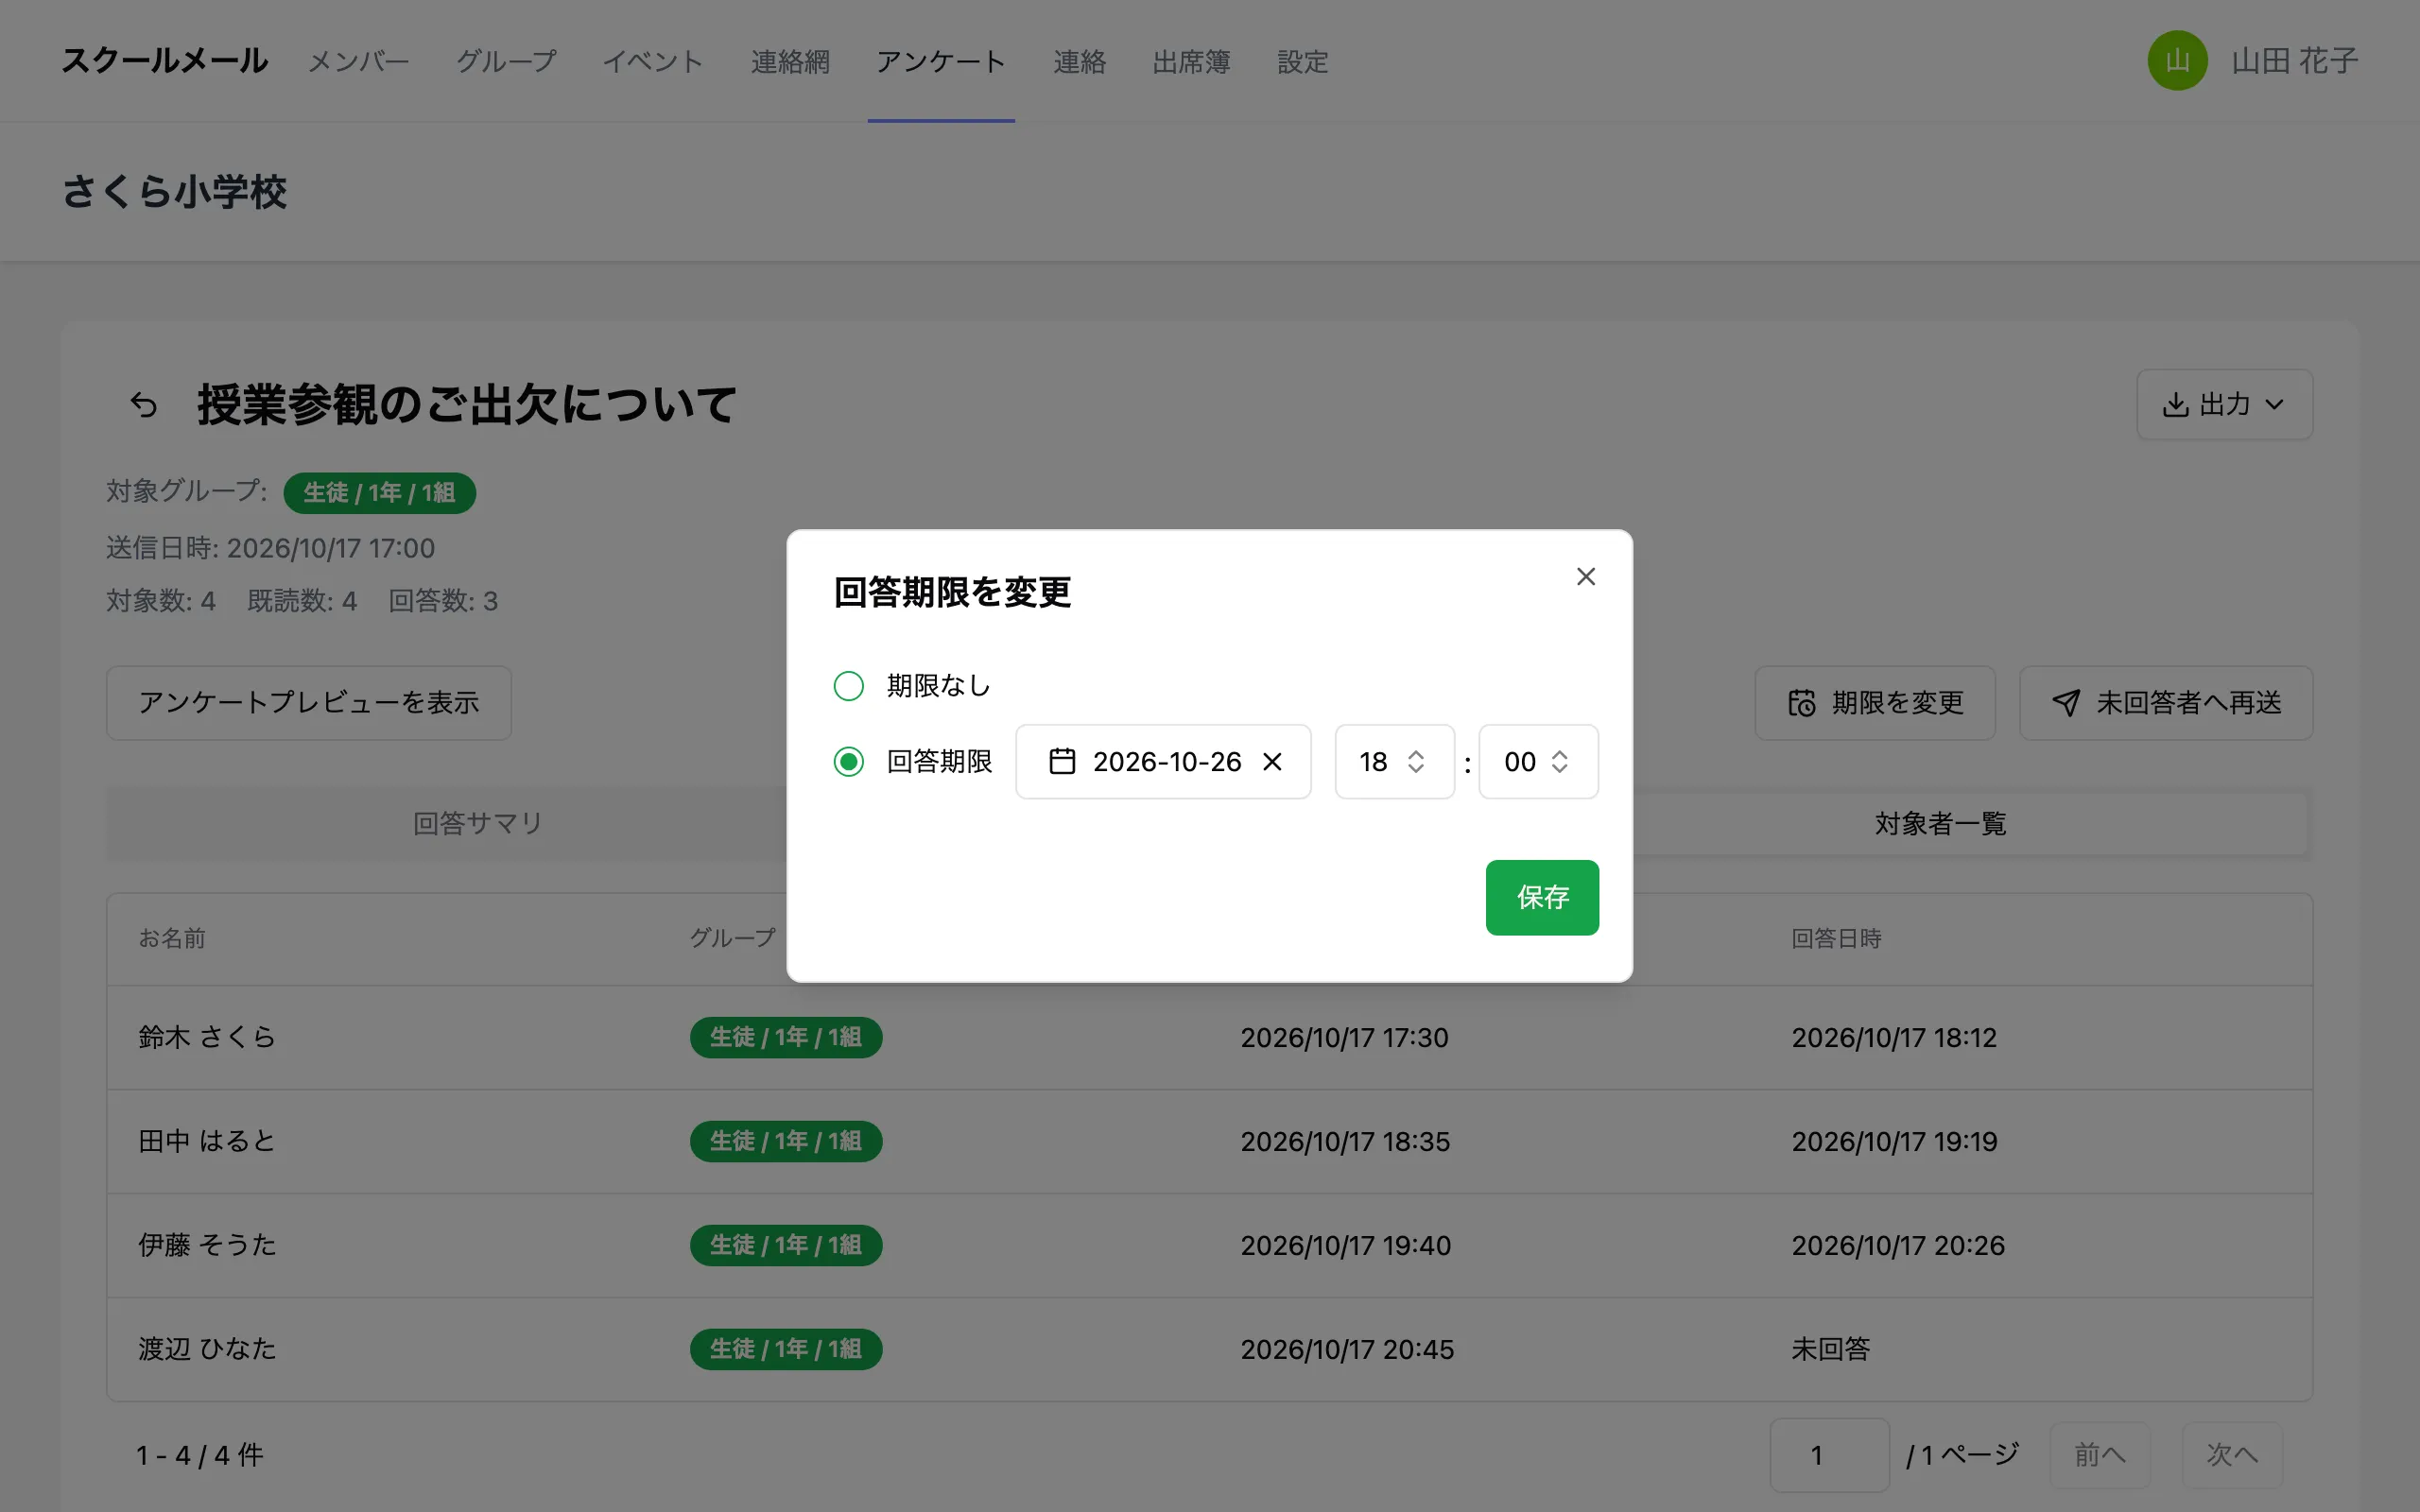
Task: Click the hour stepper arrows
Action: [x=1415, y=762]
